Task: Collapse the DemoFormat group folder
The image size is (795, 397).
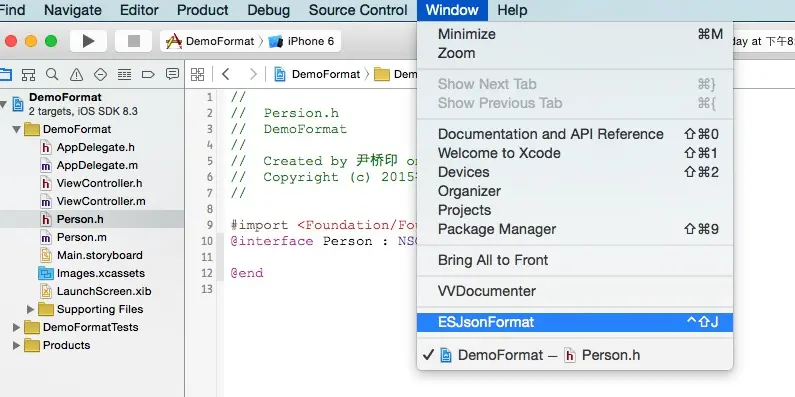Action: (x=16, y=129)
